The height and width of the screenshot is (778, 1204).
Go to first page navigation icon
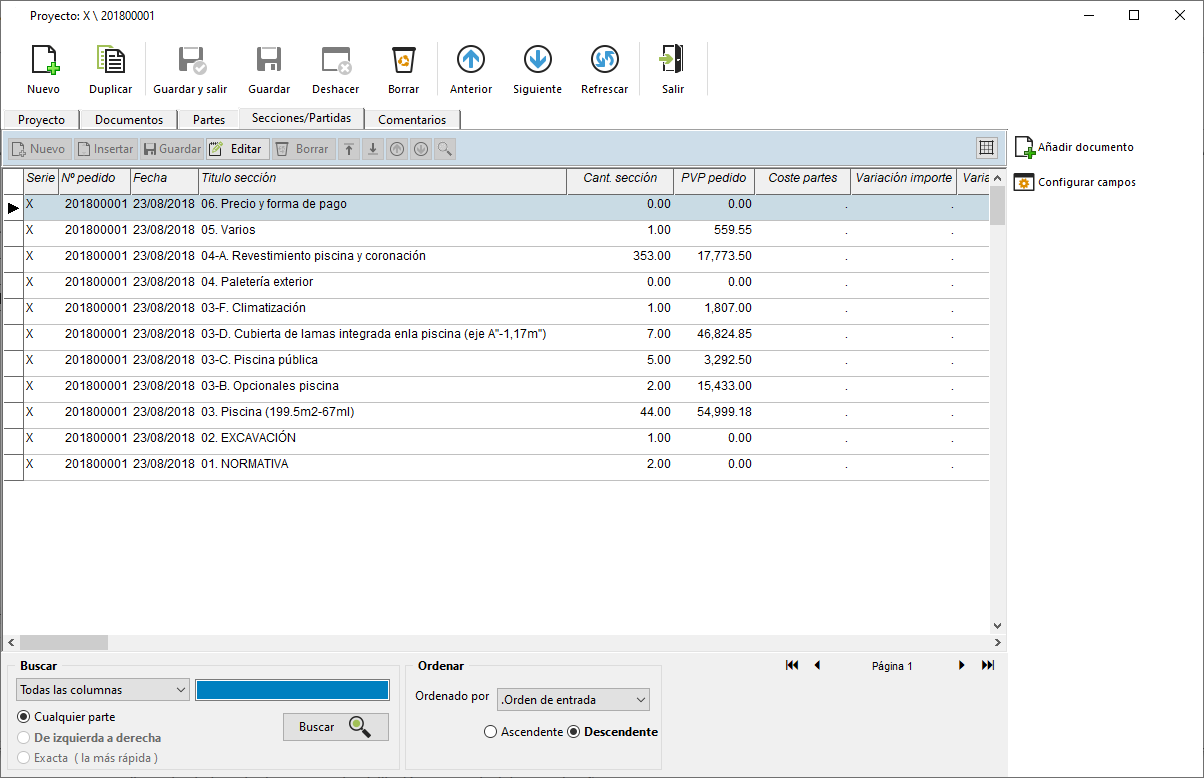(792, 665)
